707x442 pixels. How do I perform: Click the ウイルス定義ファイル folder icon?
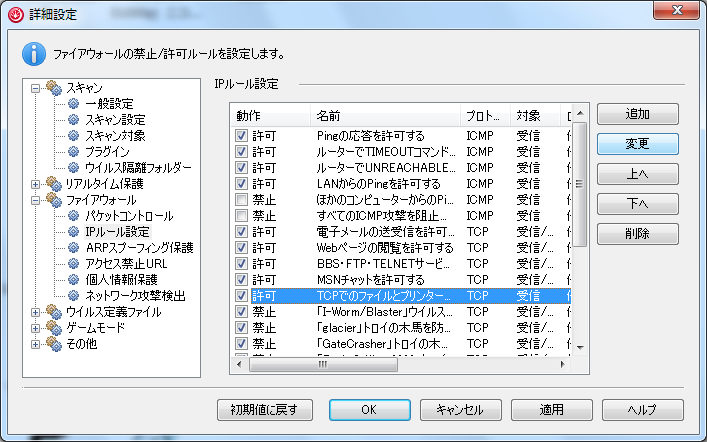coord(55,312)
